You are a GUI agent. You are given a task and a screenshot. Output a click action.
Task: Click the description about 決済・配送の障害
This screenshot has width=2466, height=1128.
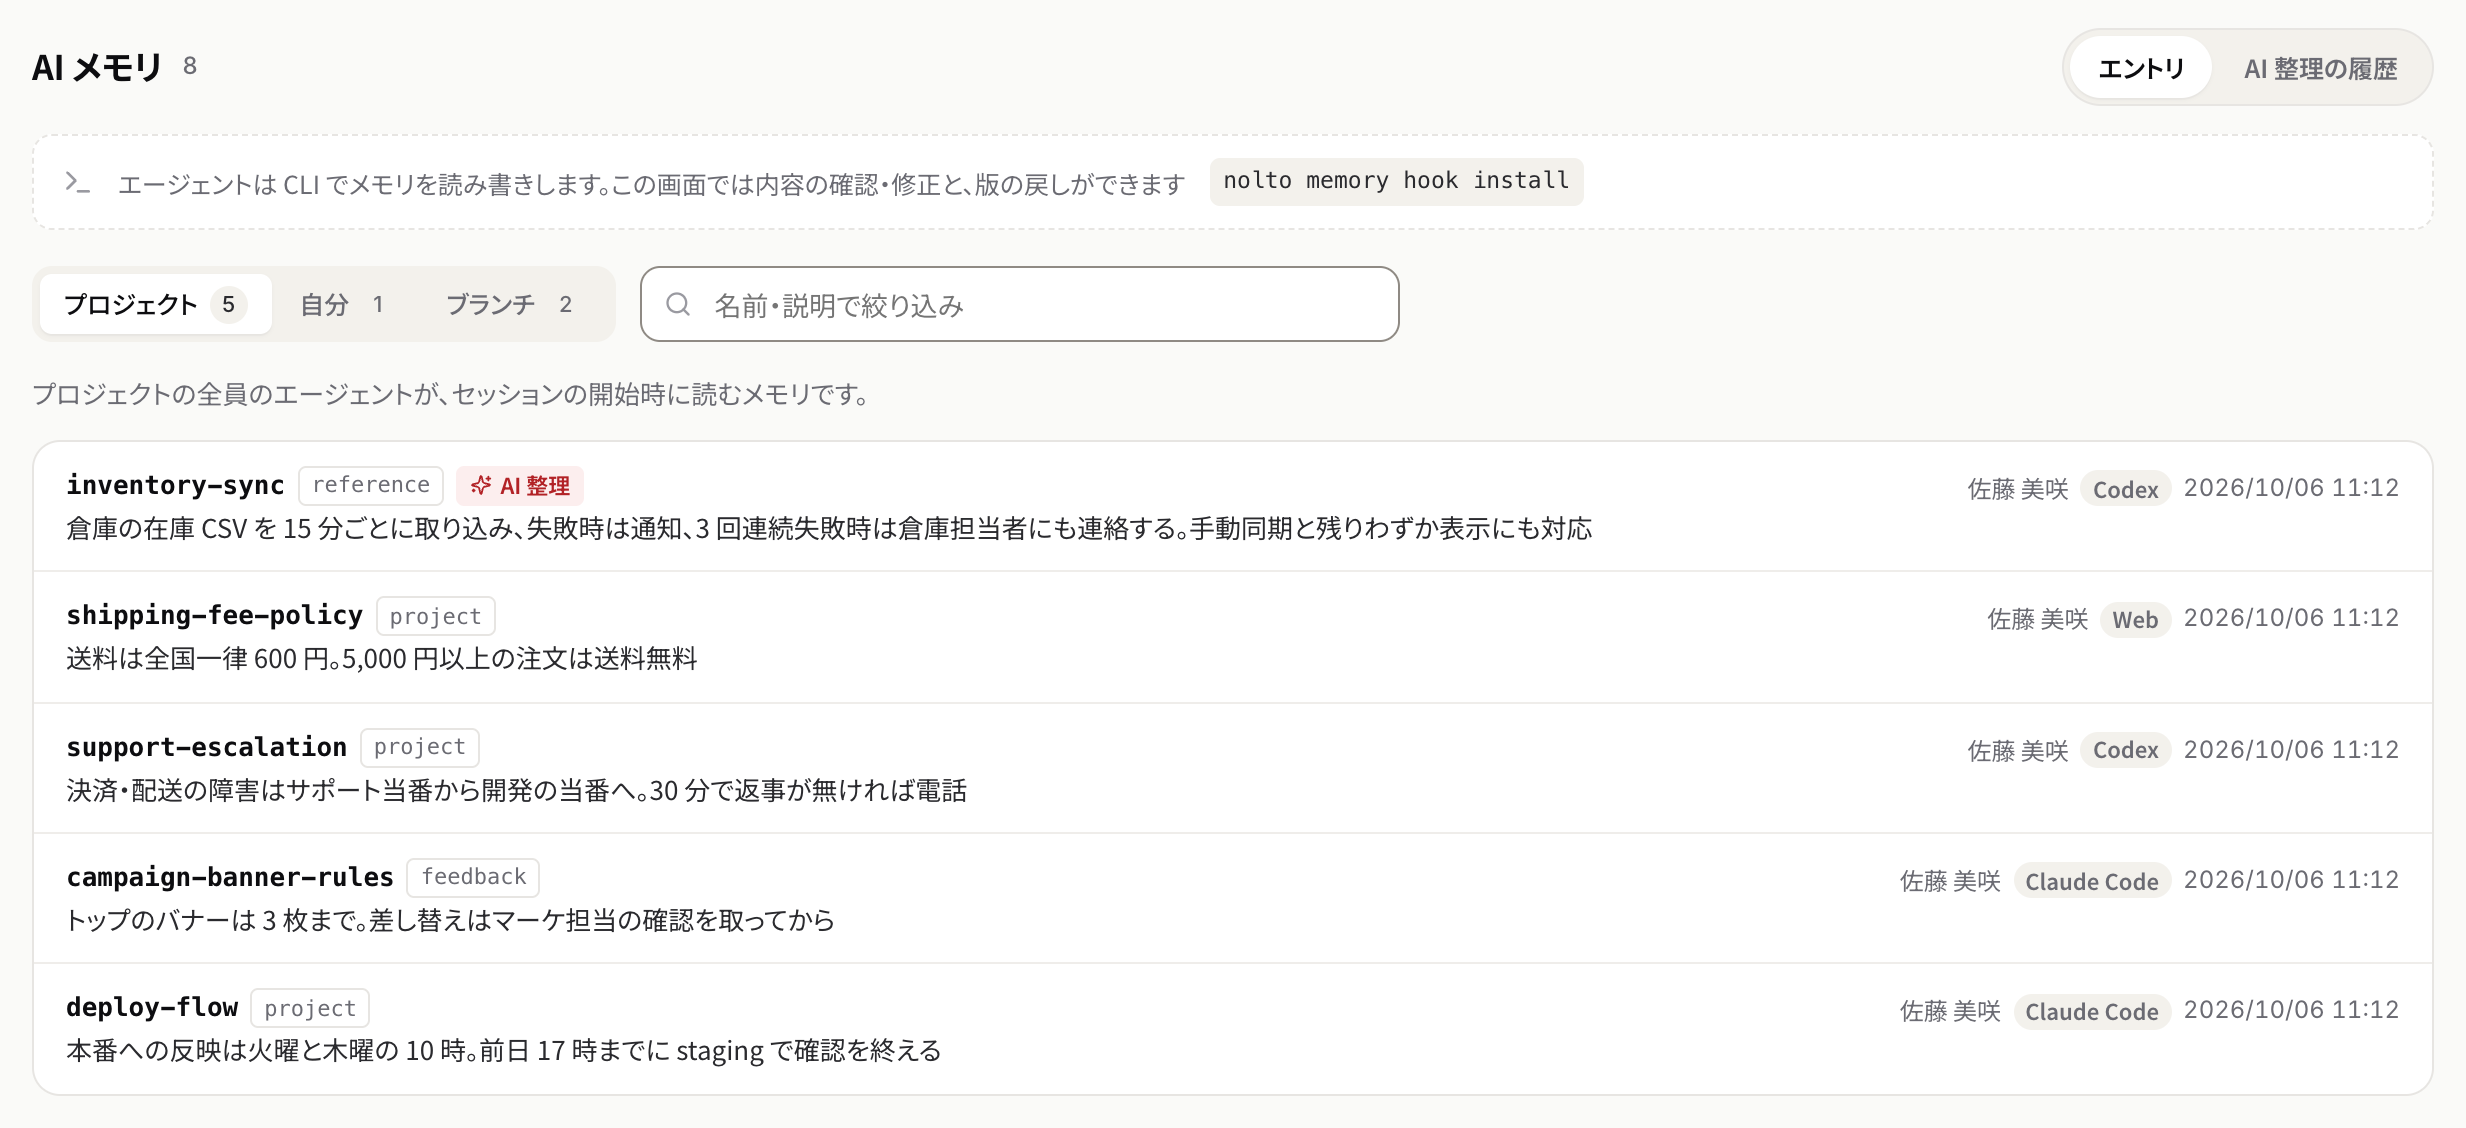coord(517,790)
